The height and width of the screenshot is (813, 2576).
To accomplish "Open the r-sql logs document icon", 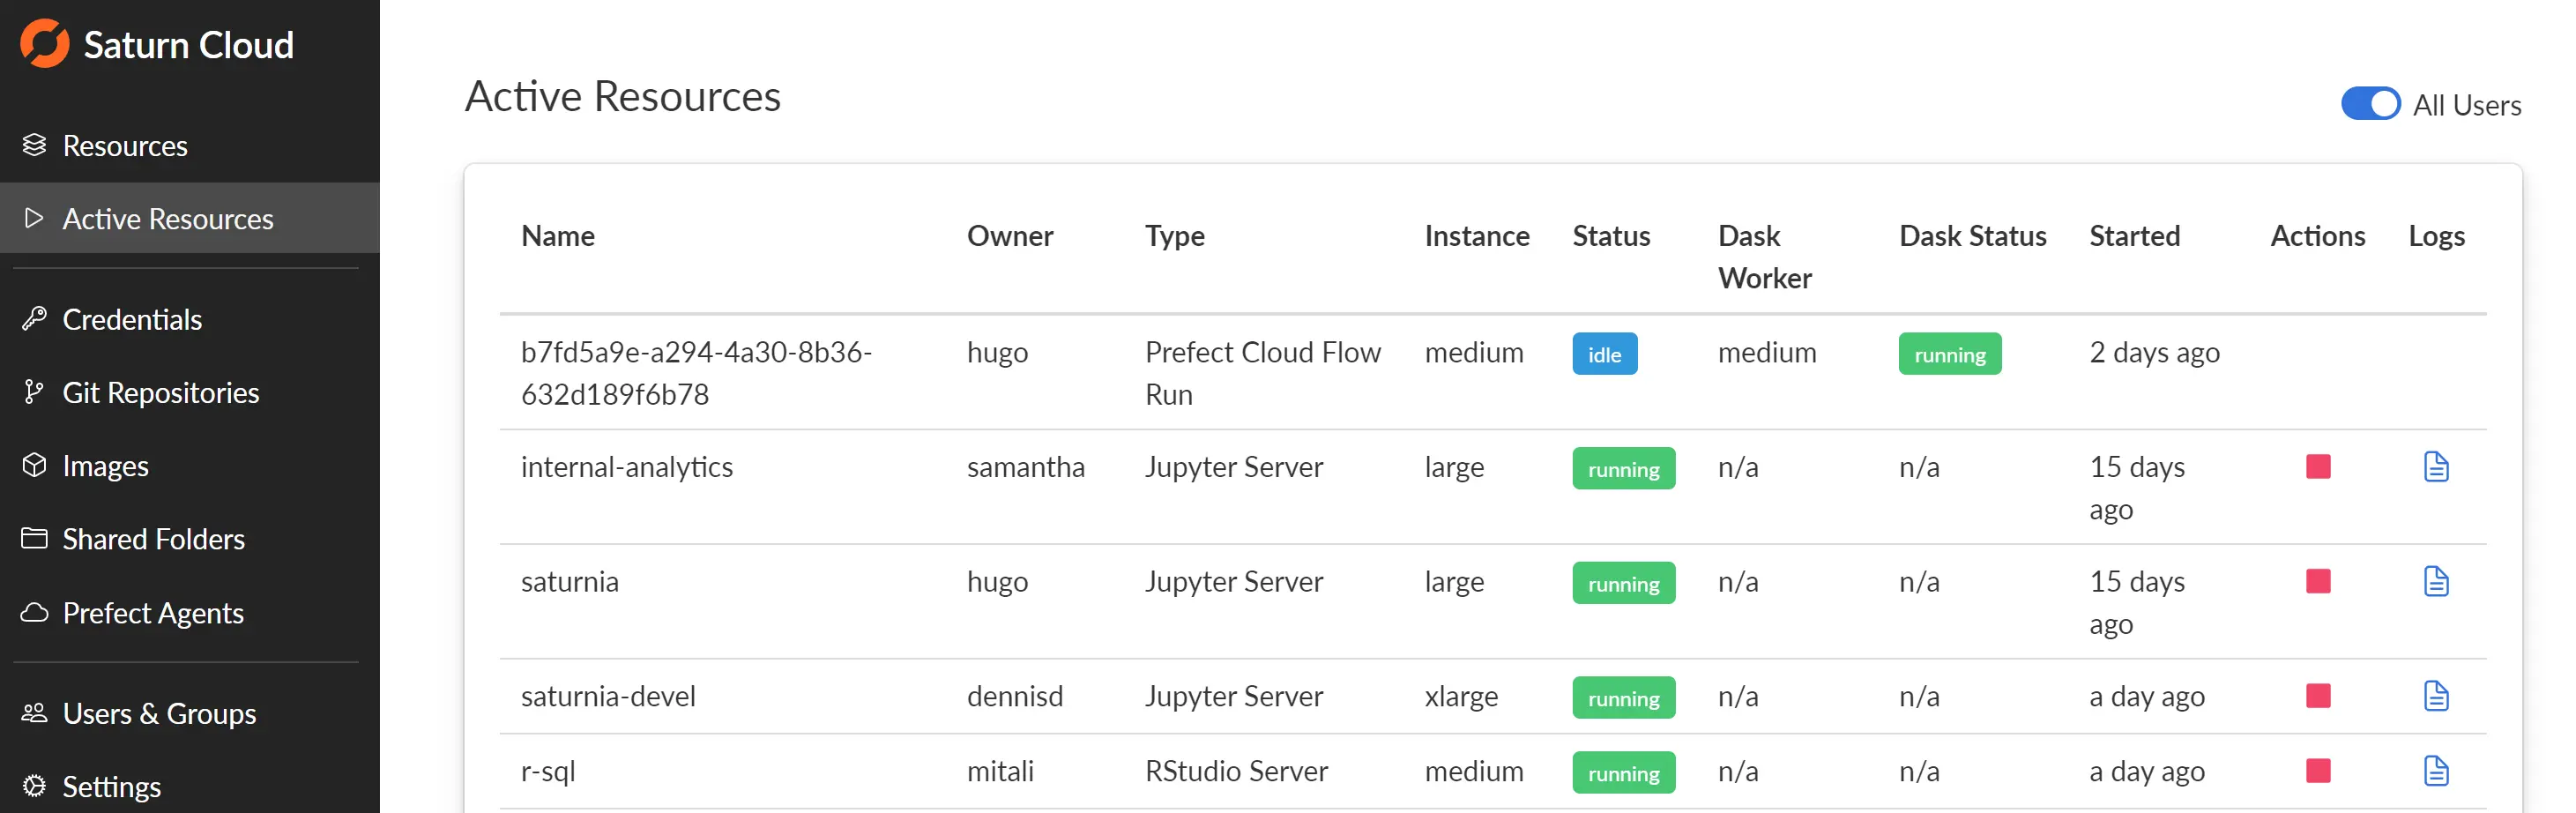I will pyautogui.click(x=2435, y=771).
